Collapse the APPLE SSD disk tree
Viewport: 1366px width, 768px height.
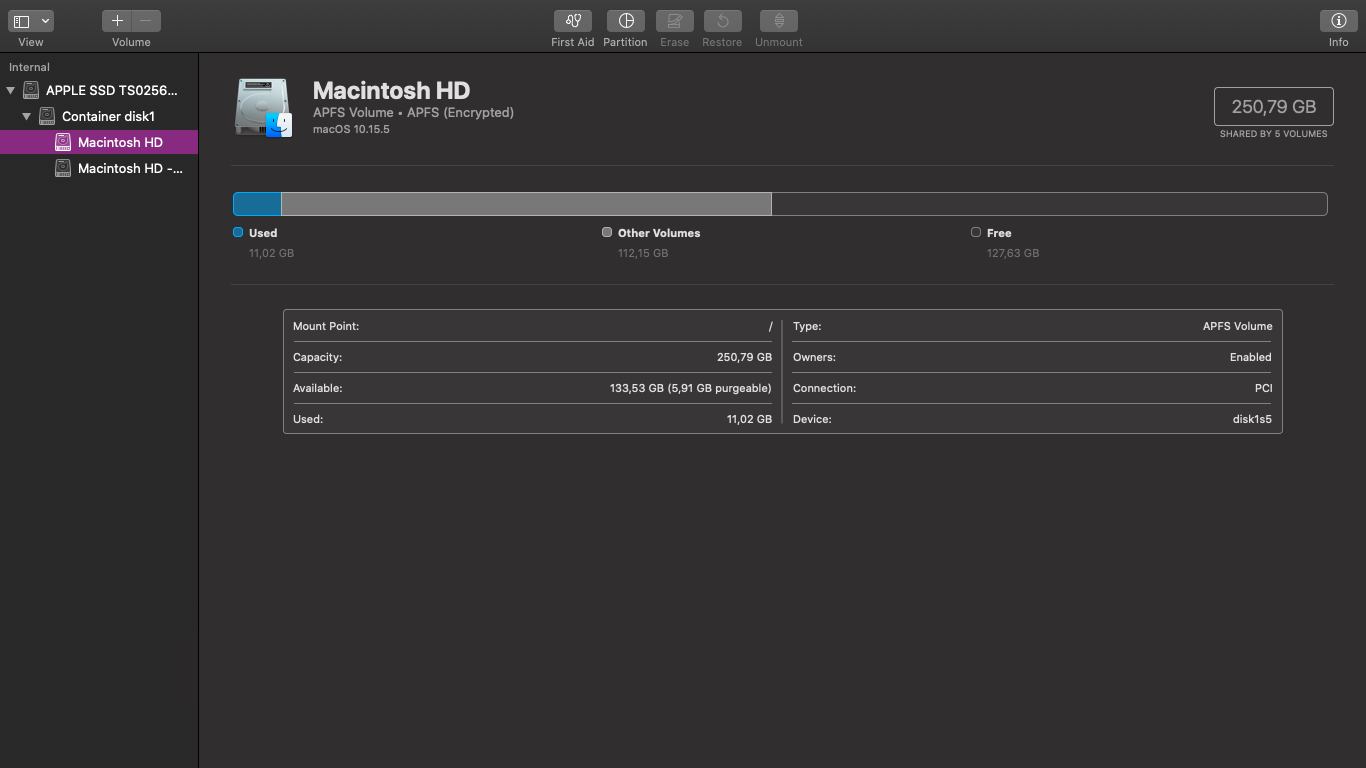click(11, 91)
